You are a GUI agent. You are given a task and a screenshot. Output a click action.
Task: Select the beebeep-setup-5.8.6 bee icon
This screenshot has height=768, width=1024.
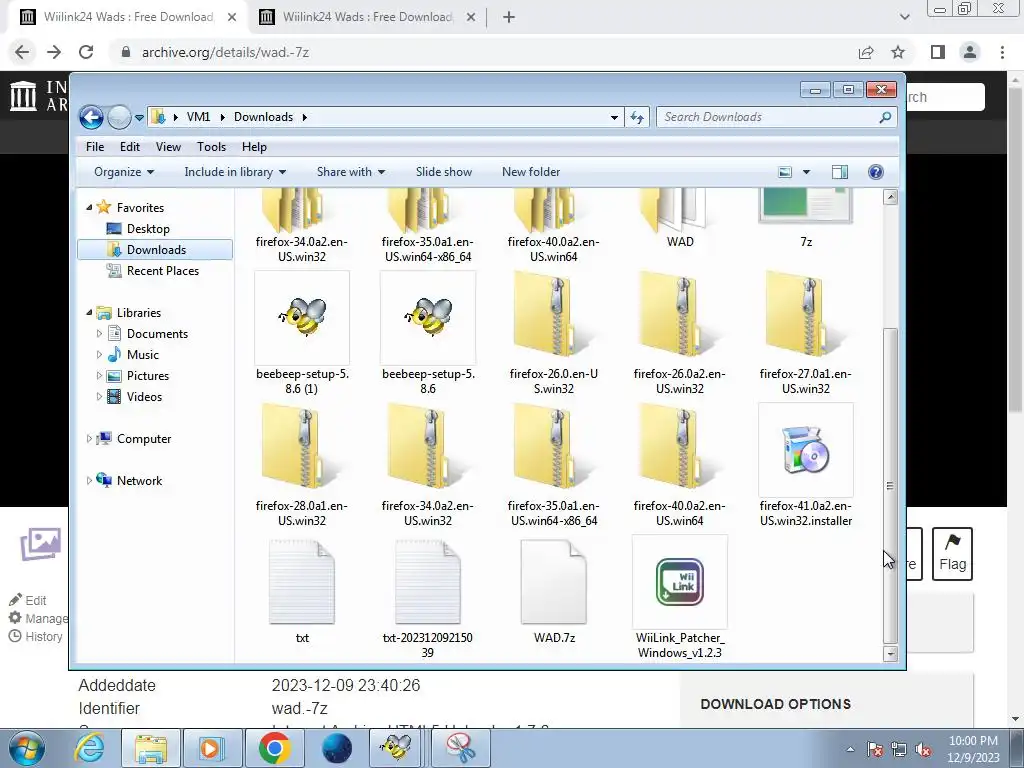click(428, 318)
